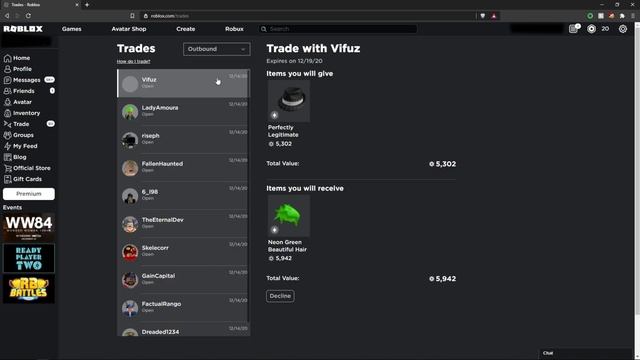Open the Games menu item

[x=71, y=29]
